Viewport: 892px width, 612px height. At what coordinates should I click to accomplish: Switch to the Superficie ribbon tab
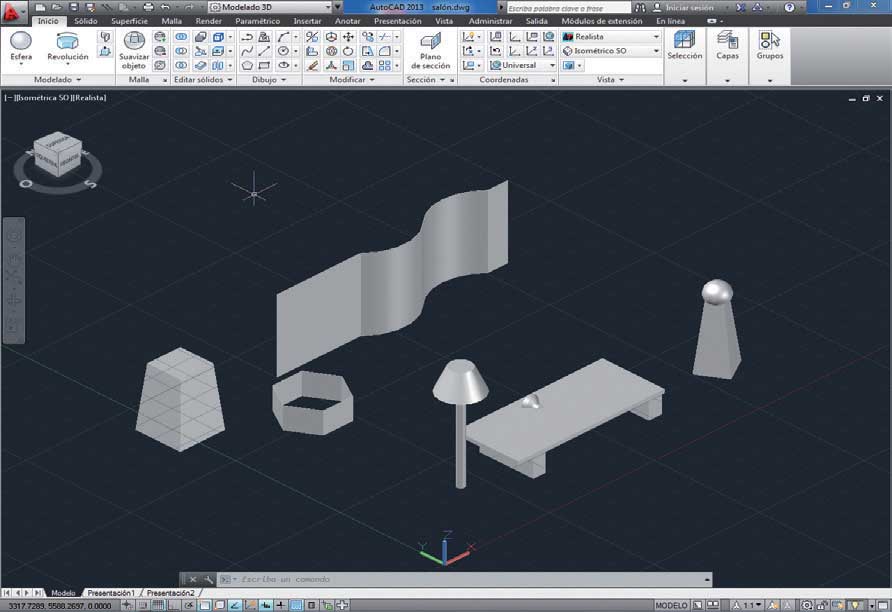(129, 21)
